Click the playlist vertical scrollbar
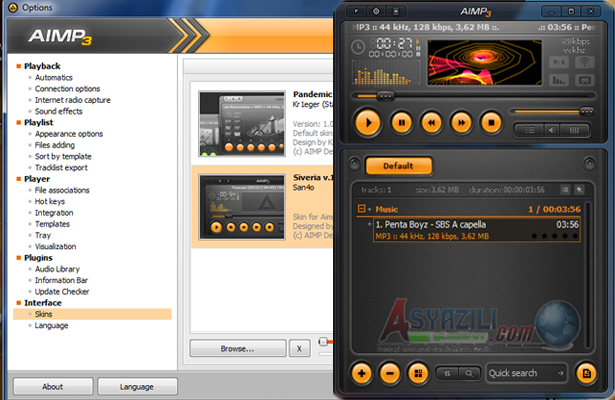 [587, 275]
